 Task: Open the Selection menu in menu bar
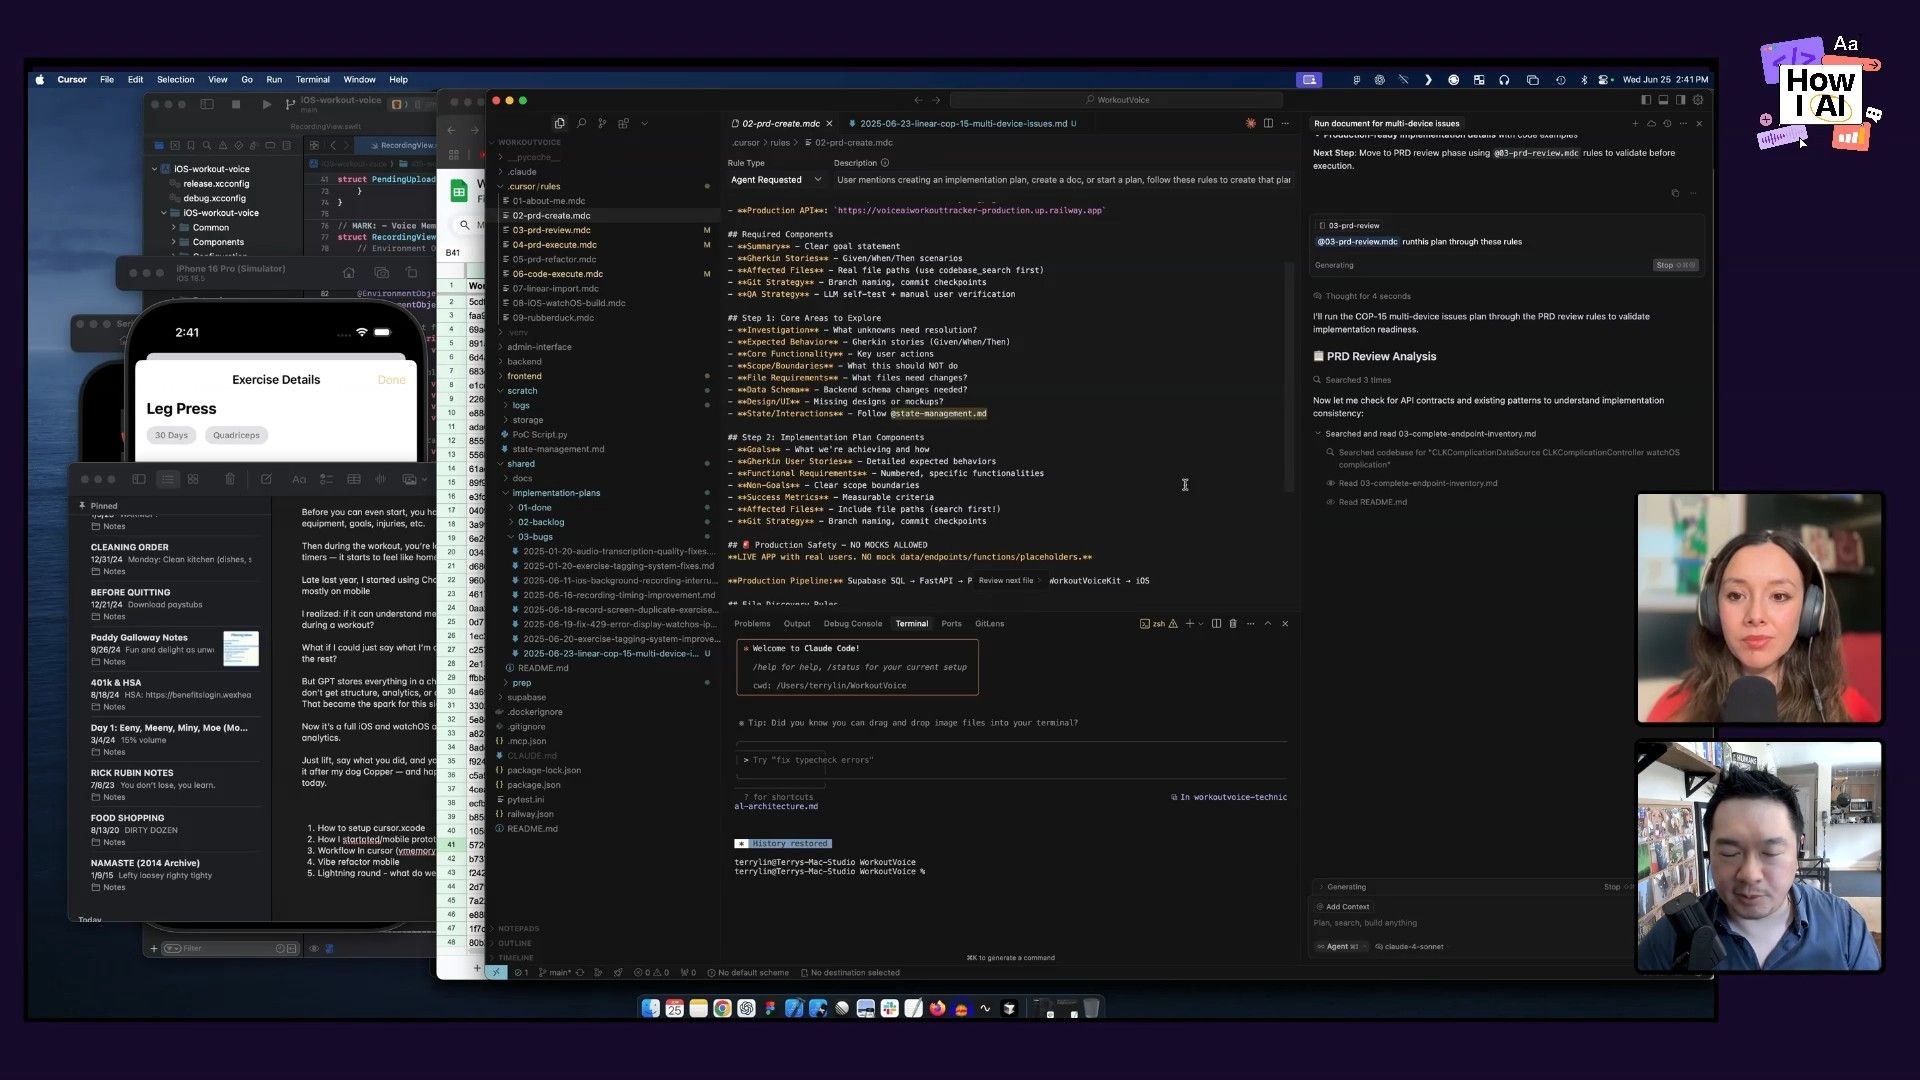175,80
